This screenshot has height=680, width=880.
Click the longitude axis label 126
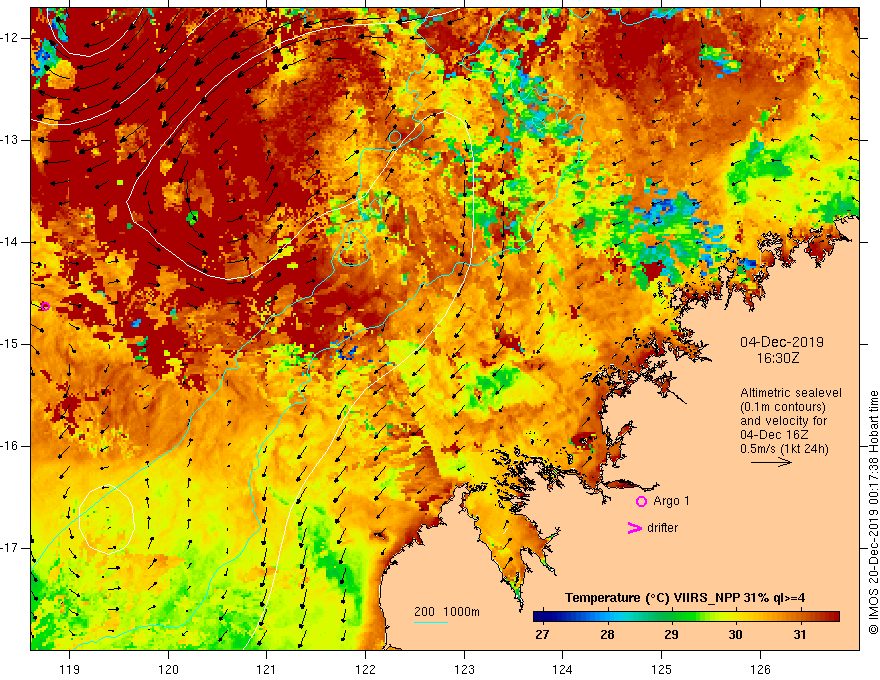[760, 669]
